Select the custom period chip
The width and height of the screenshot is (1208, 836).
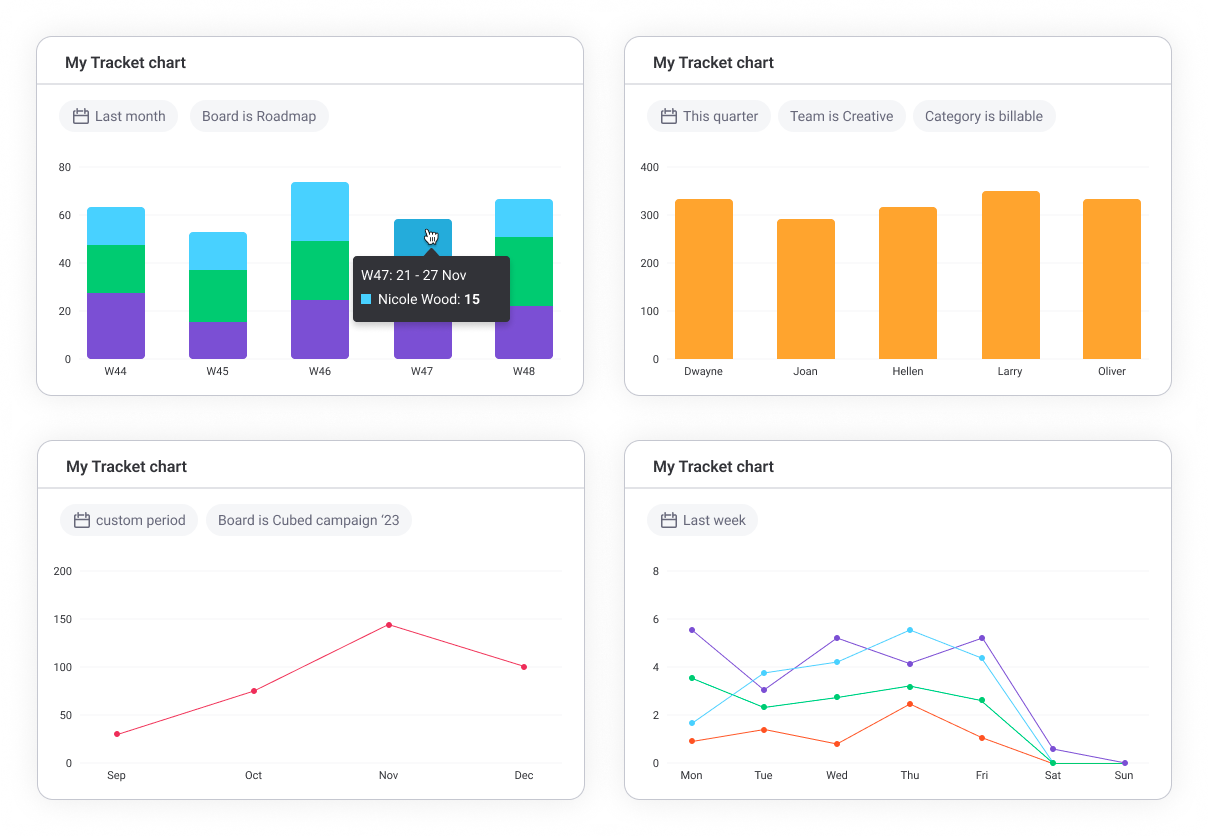coord(129,520)
